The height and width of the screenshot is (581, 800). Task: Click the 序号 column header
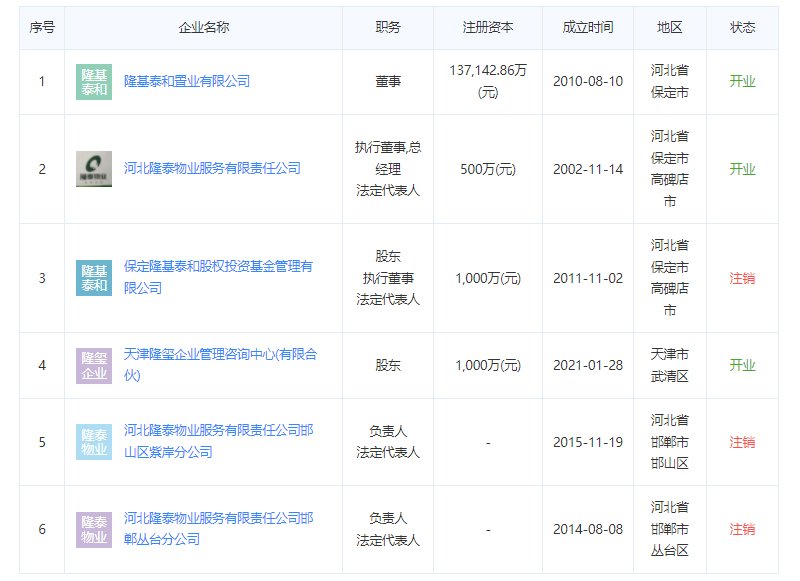(42, 28)
